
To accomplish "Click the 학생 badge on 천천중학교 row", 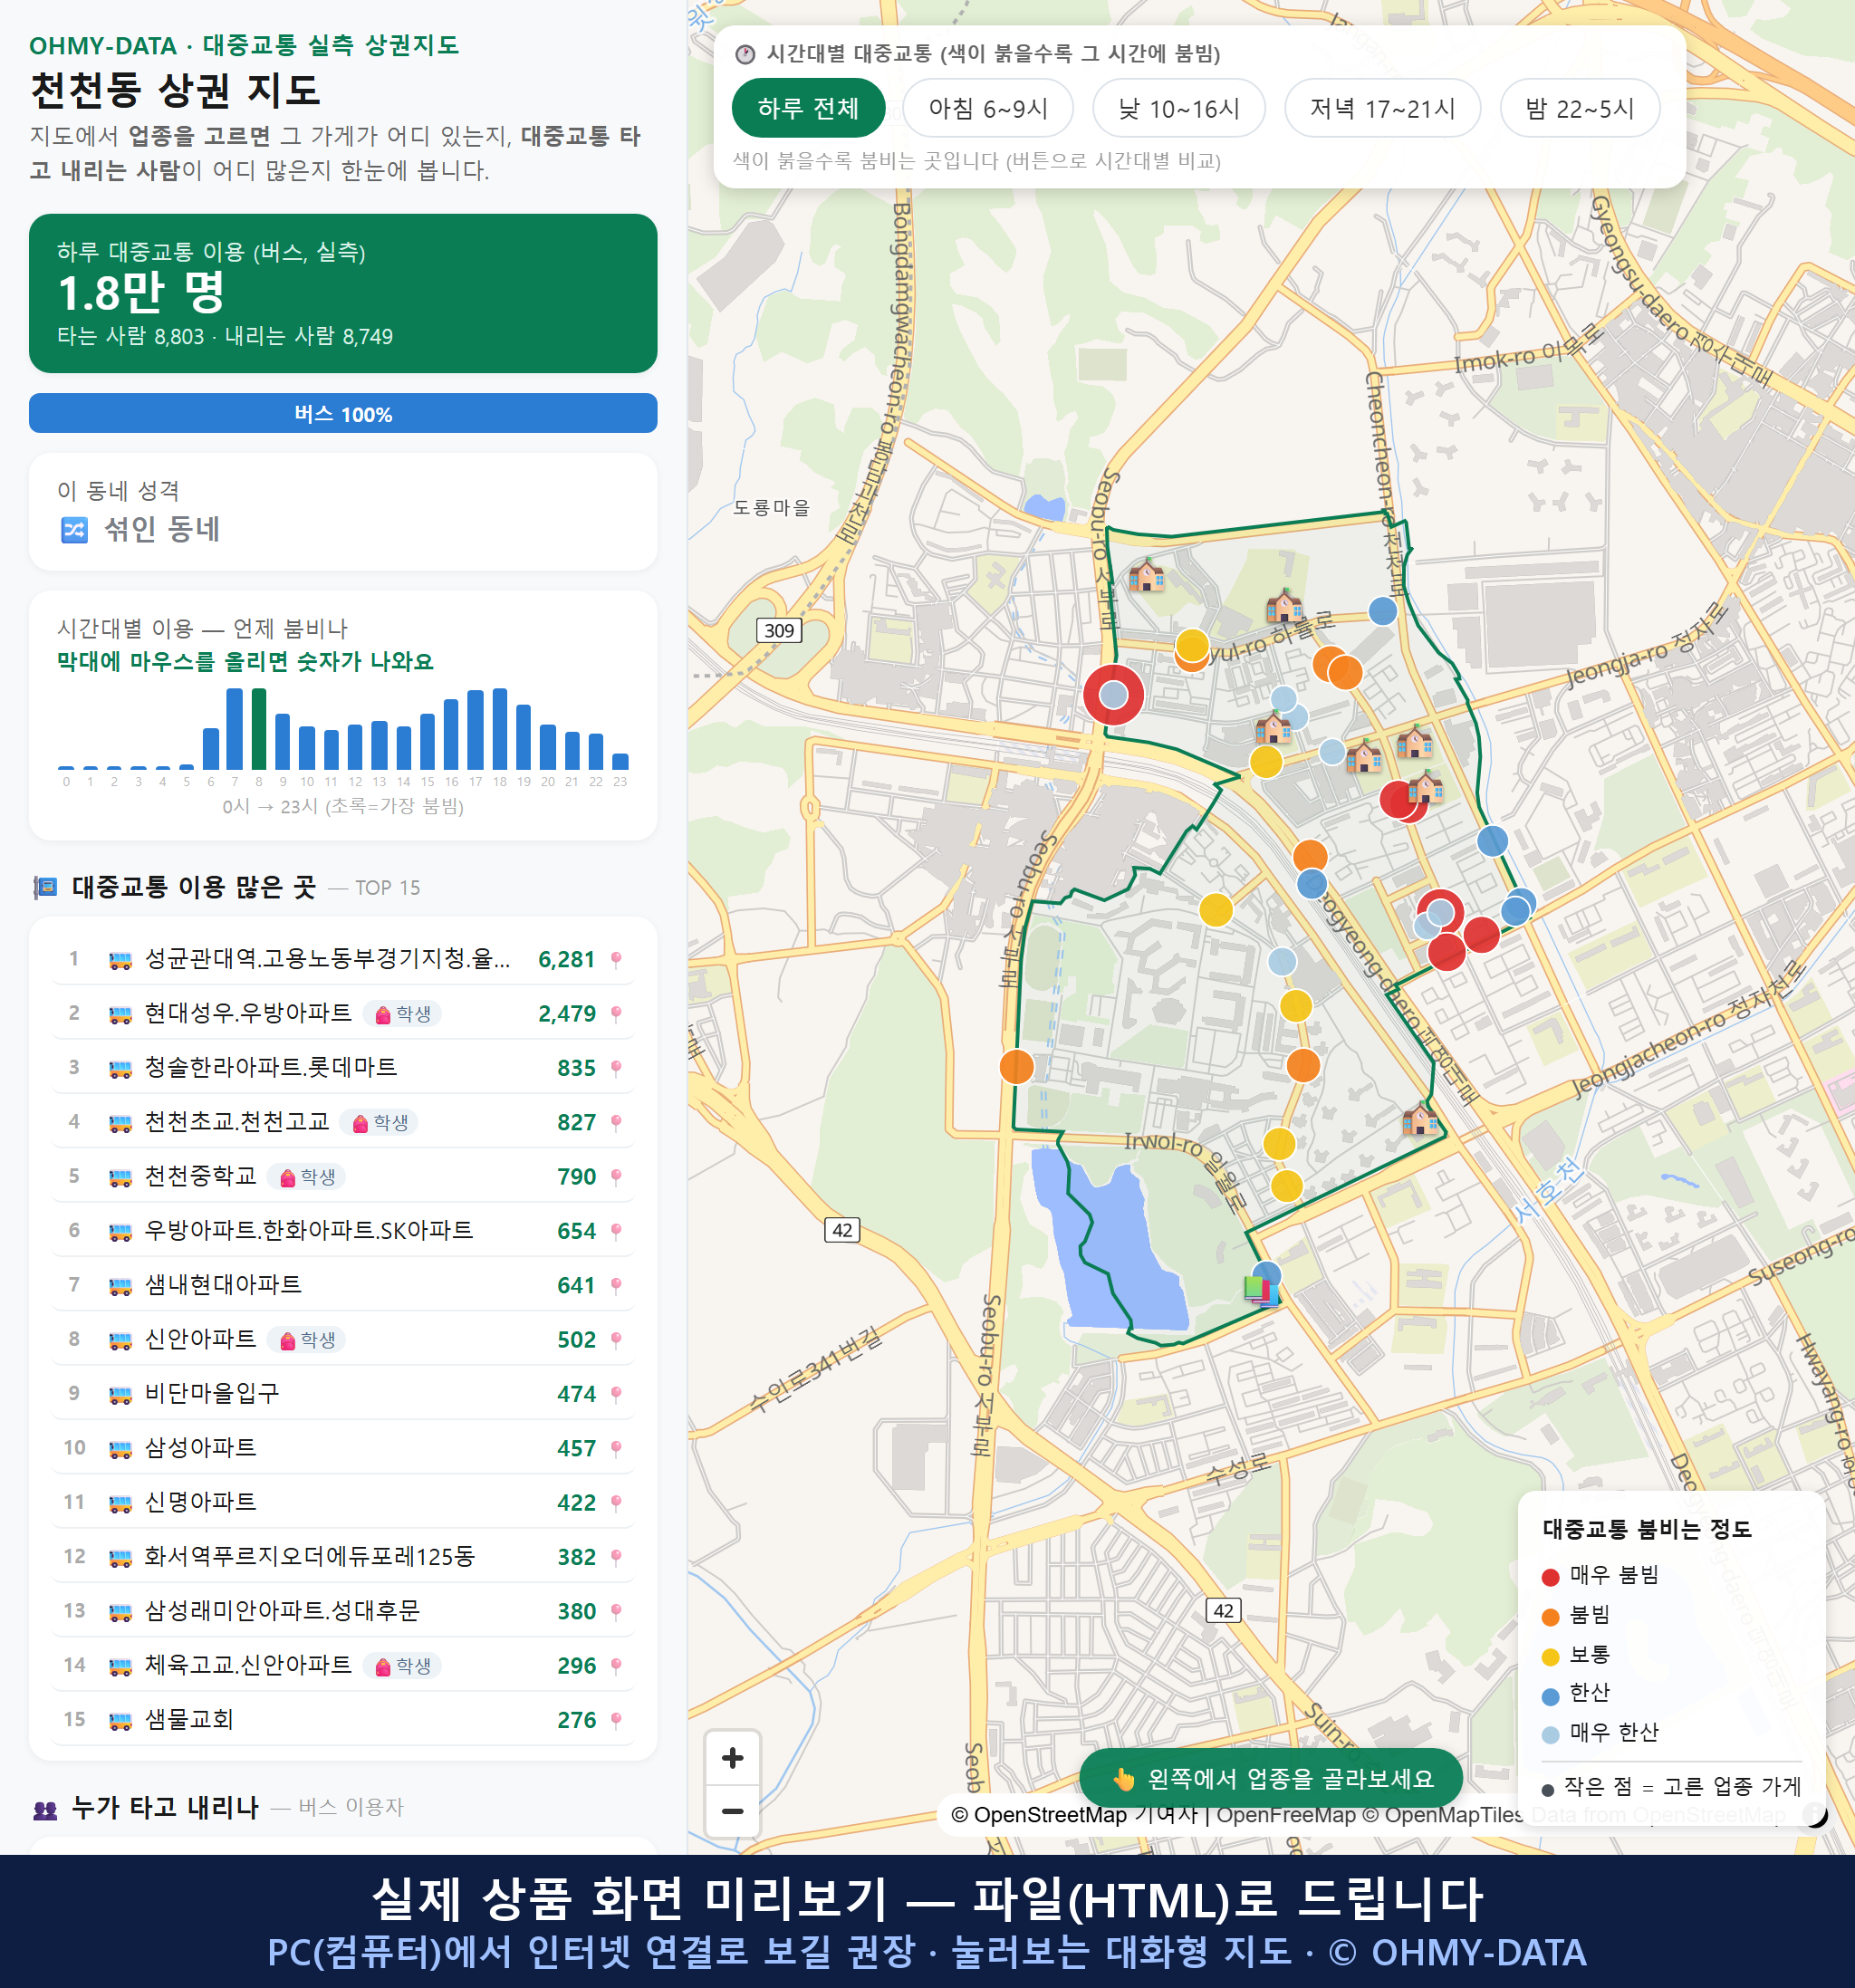I will 307,1177.
